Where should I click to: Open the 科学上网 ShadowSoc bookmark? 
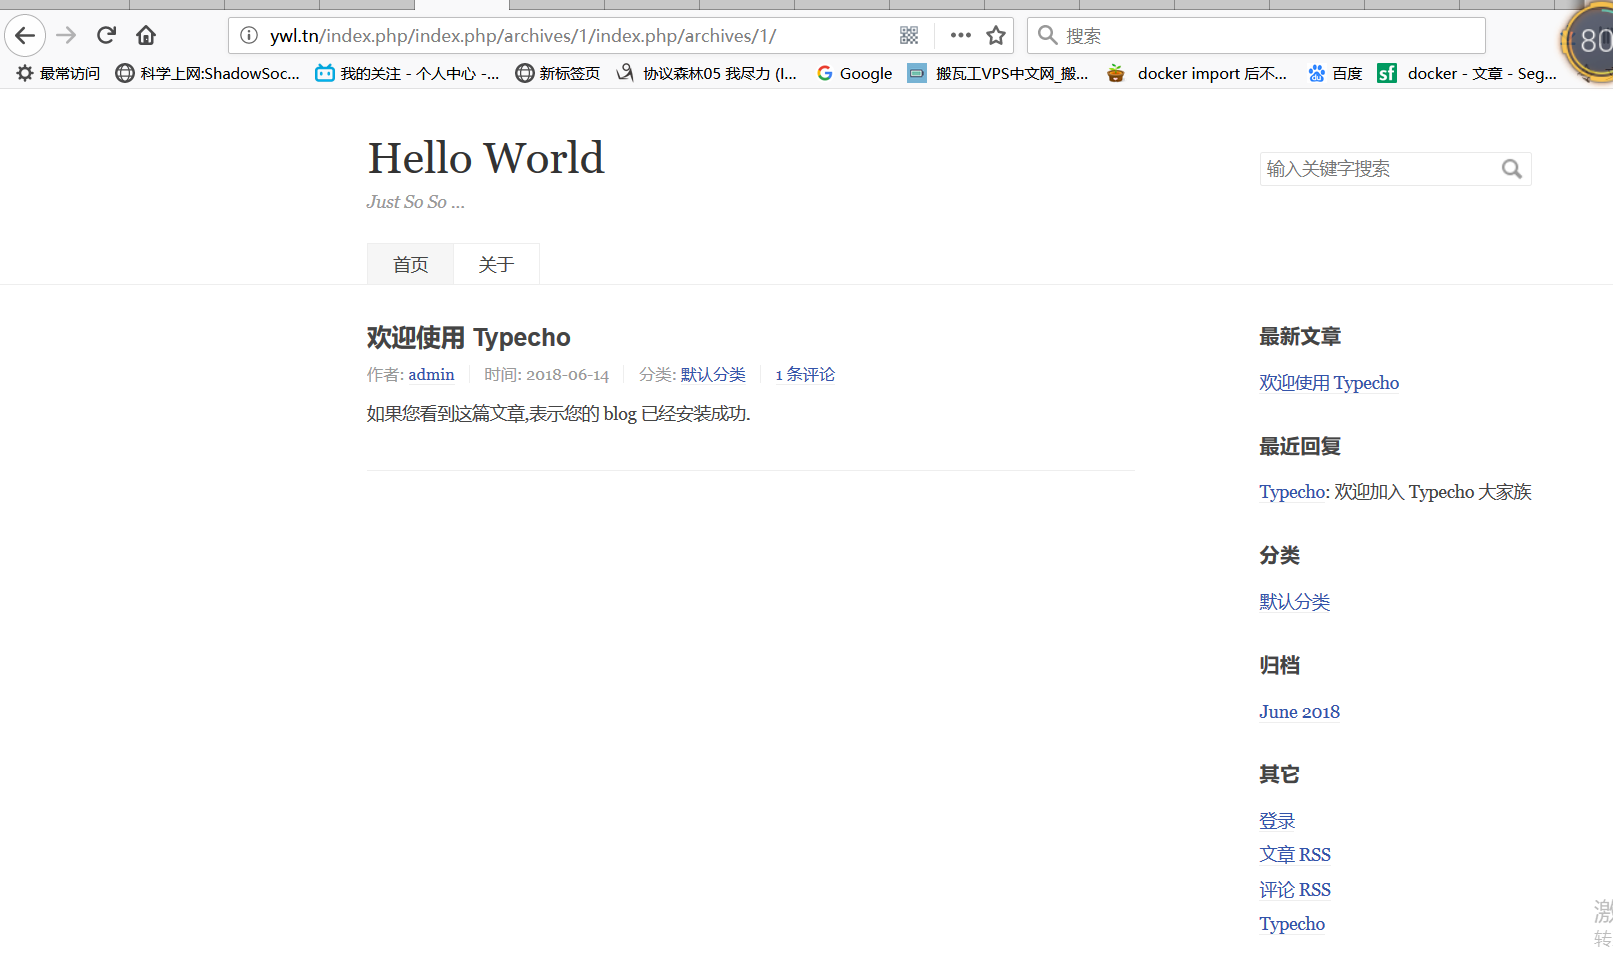[207, 73]
